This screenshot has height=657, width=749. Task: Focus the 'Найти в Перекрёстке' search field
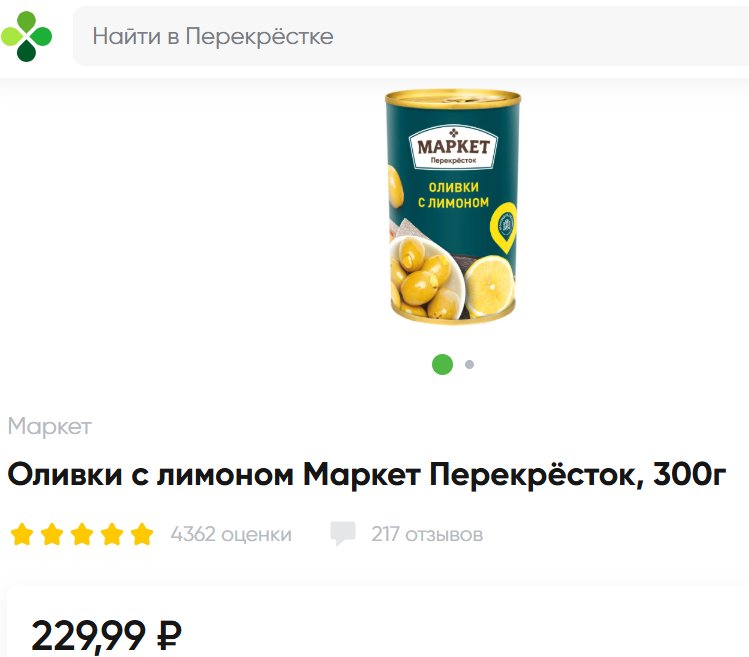tap(411, 36)
